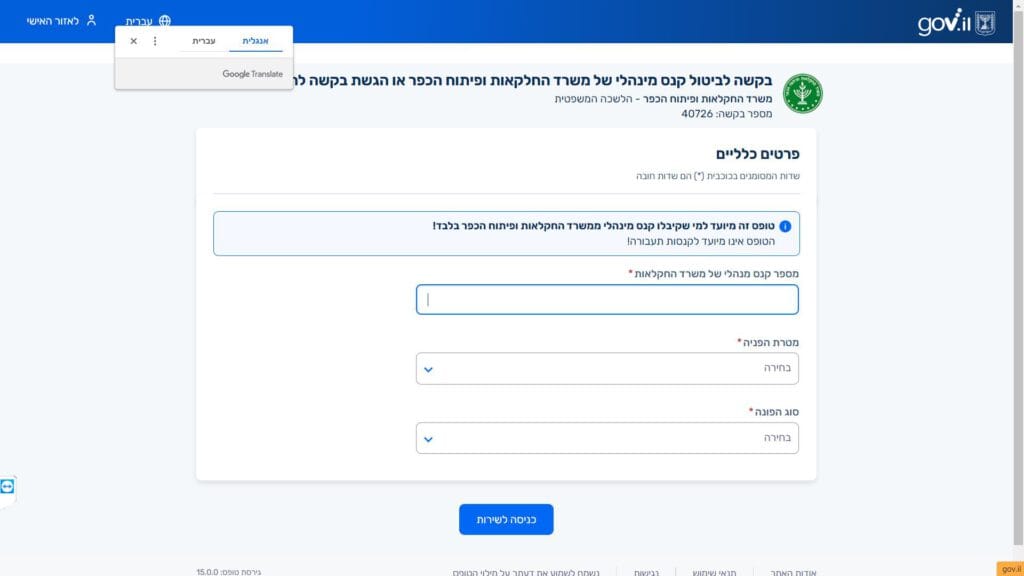Click the TeamViewer icon on the left edge
Image resolution: width=1024 pixels, height=576 pixels.
[x=8, y=486]
